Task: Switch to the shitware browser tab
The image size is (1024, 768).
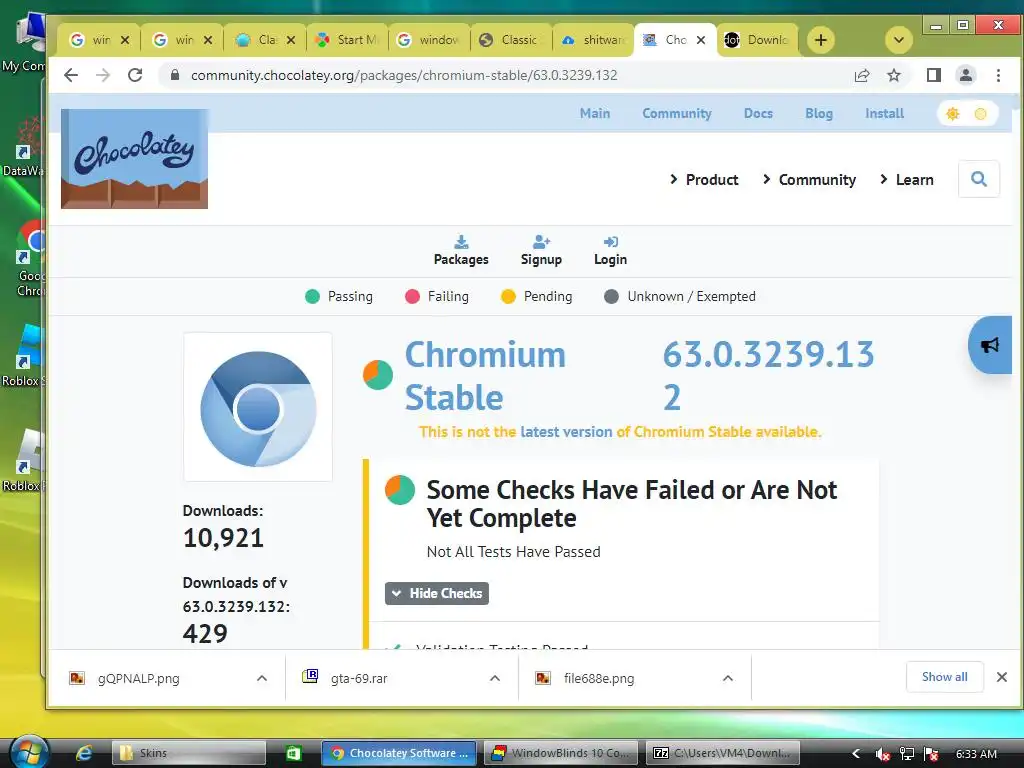Action: [594, 40]
